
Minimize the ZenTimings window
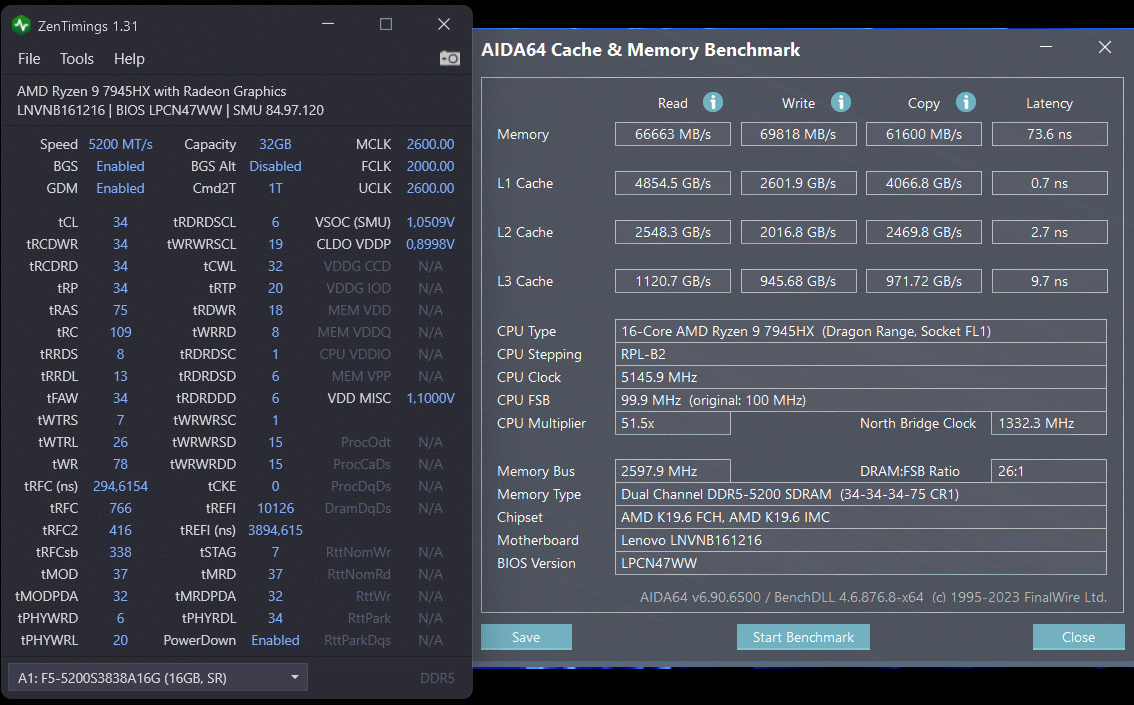pyautogui.click(x=328, y=24)
